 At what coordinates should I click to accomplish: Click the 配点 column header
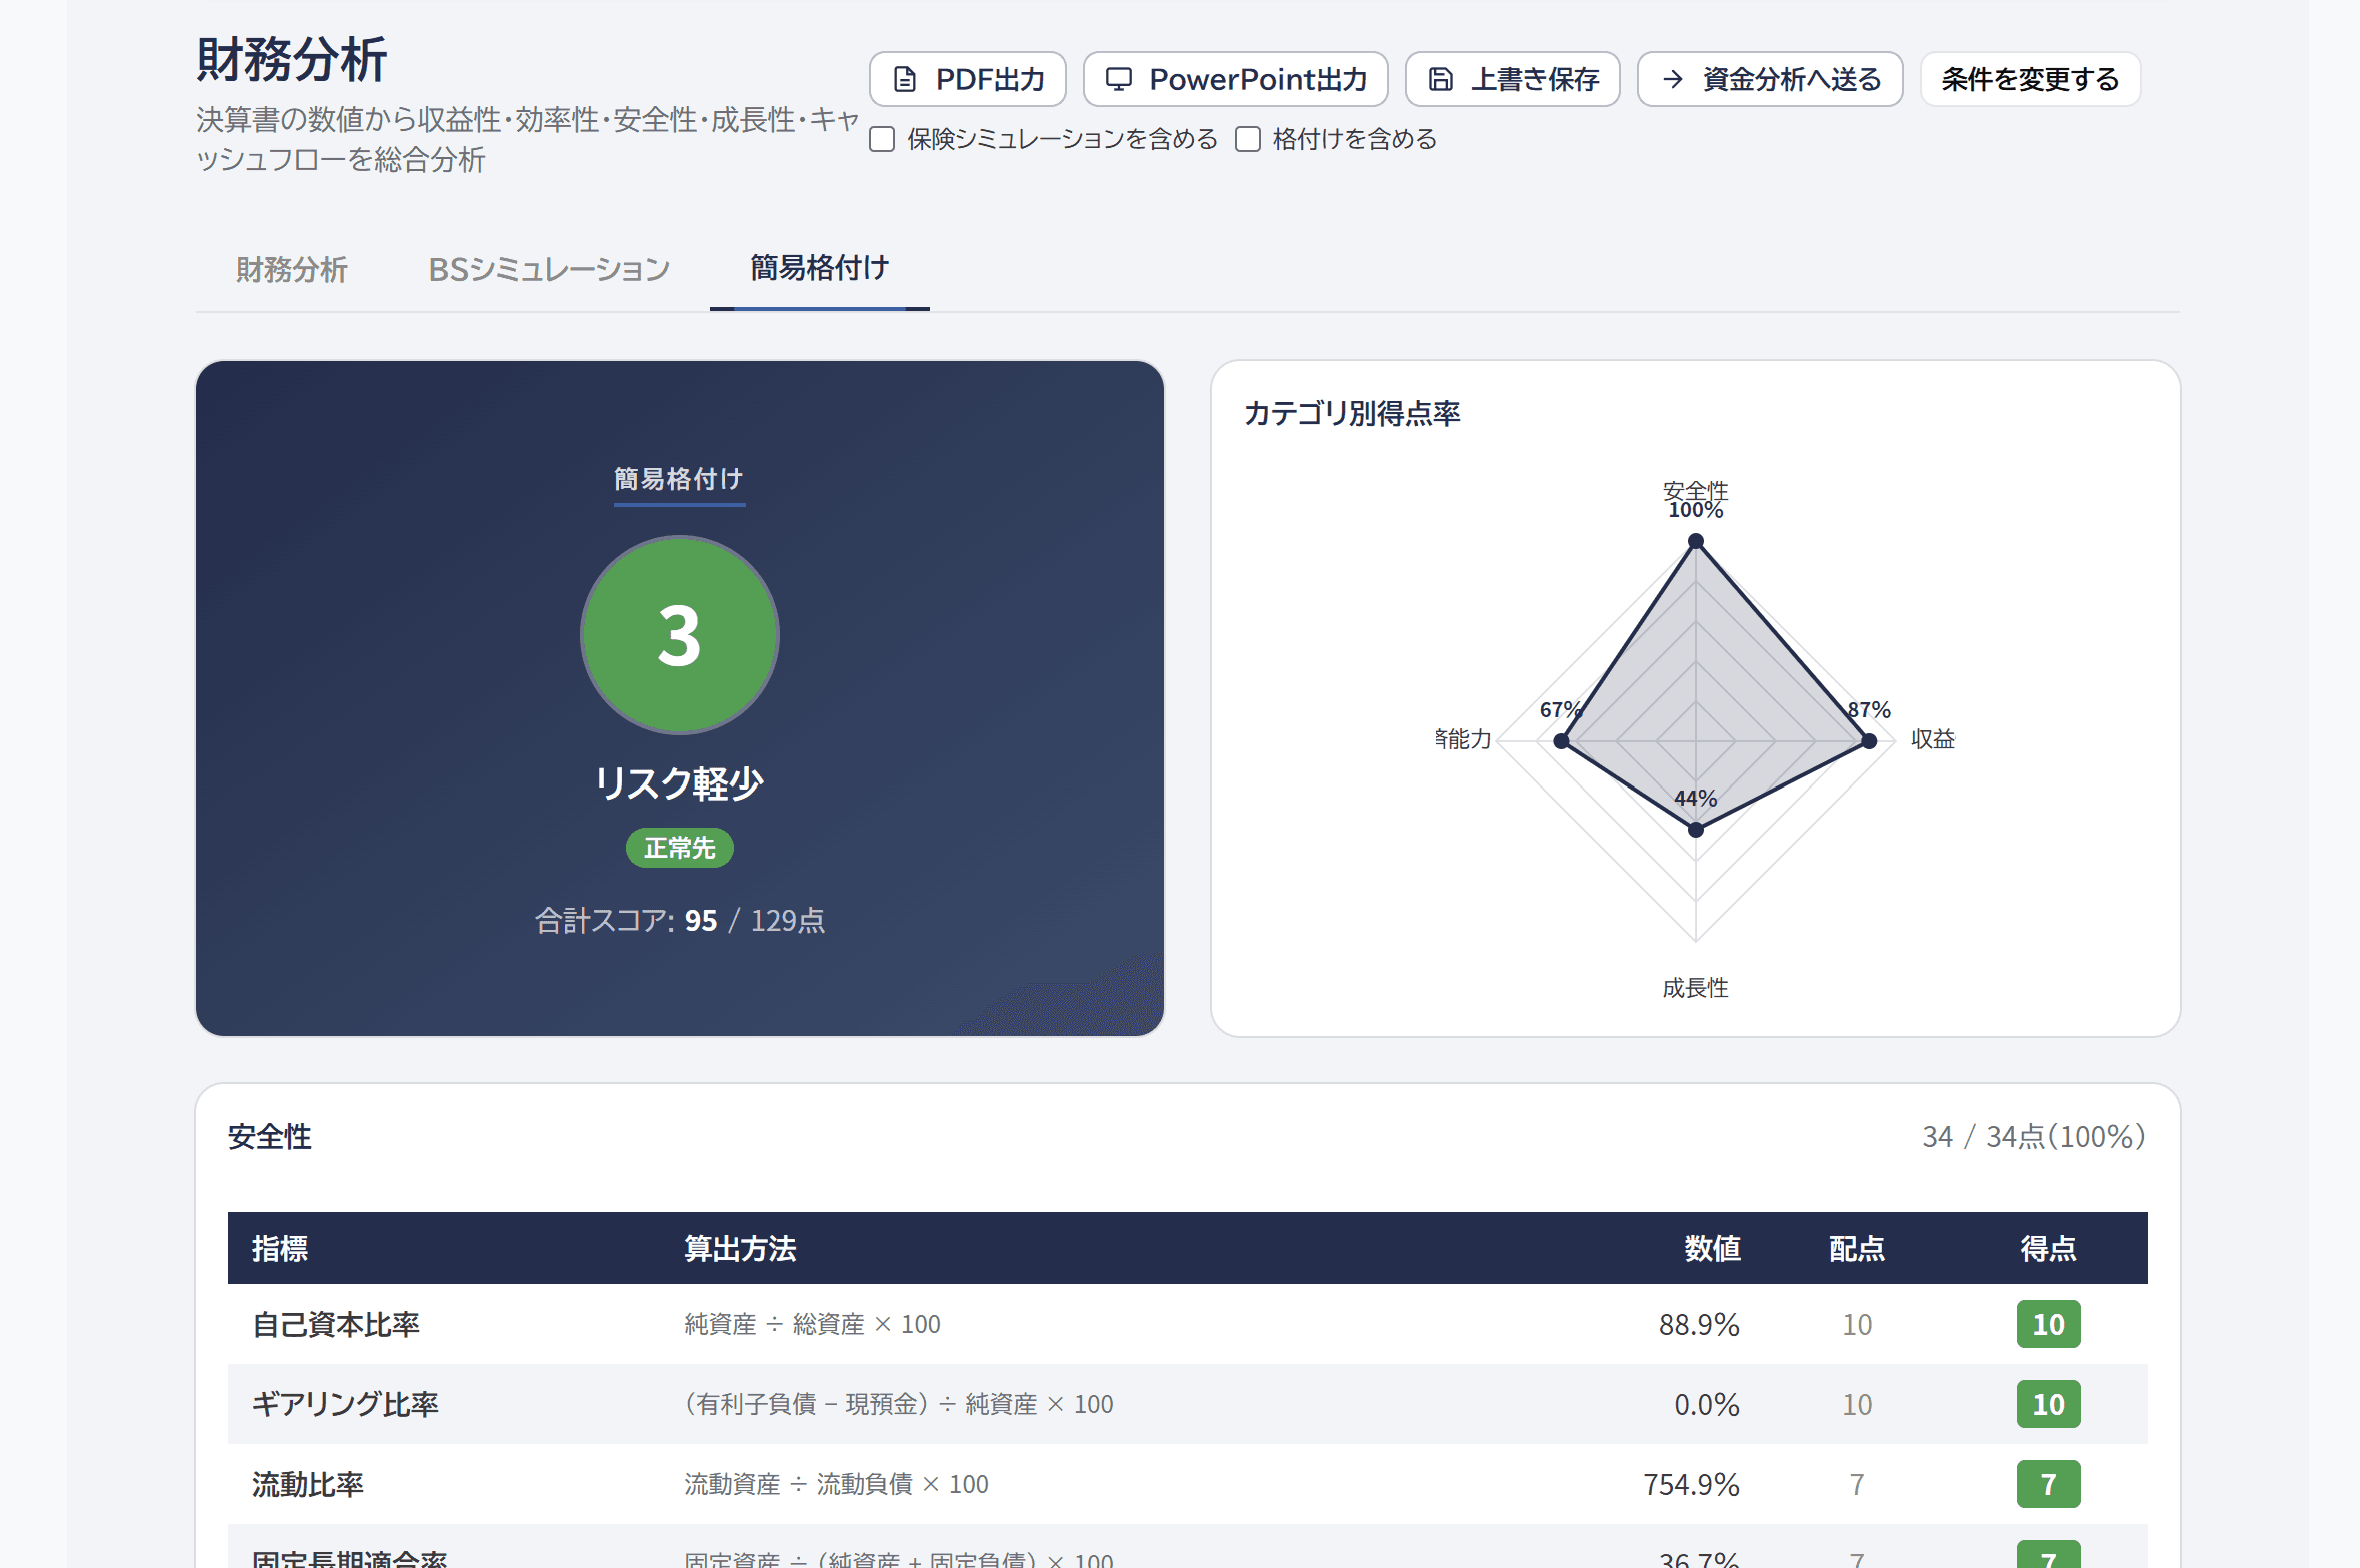(x=1857, y=1248)
